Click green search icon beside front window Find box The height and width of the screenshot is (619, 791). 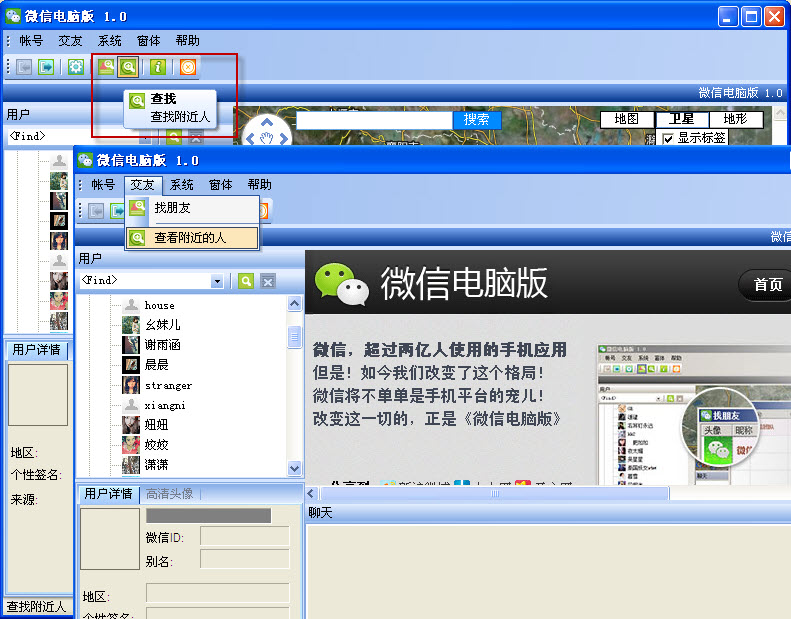coord(246,281)
